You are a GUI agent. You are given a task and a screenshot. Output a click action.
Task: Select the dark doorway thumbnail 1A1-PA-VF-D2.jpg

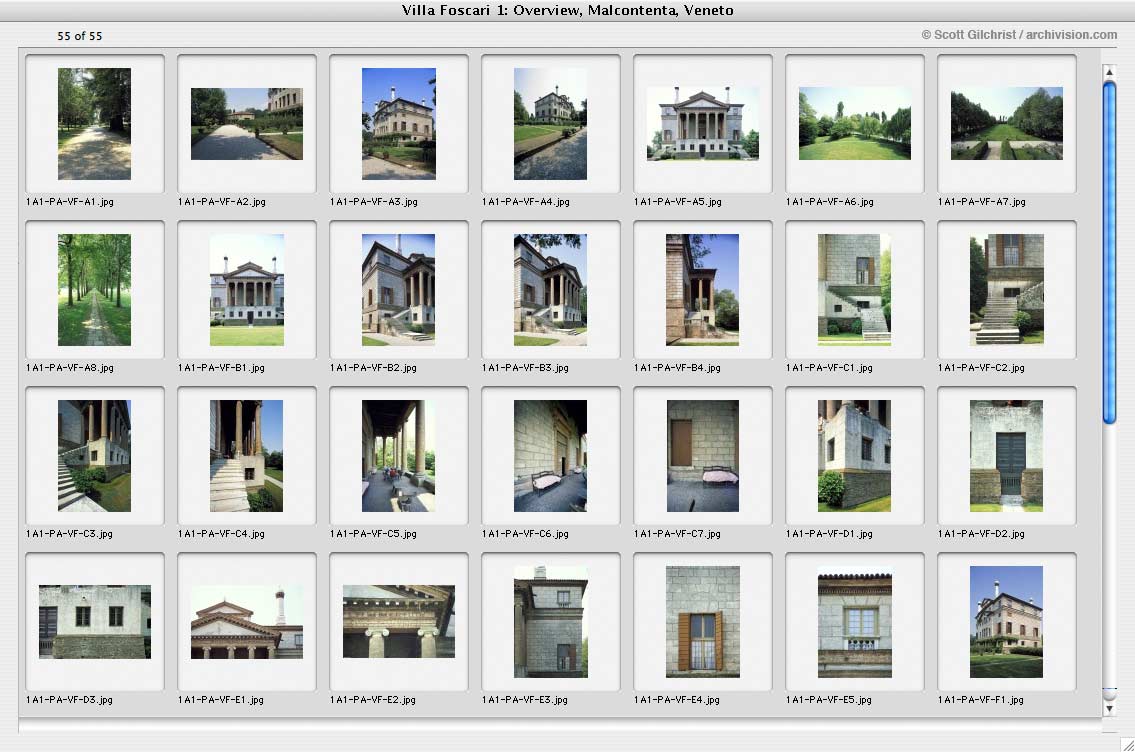pos(1007,456)
